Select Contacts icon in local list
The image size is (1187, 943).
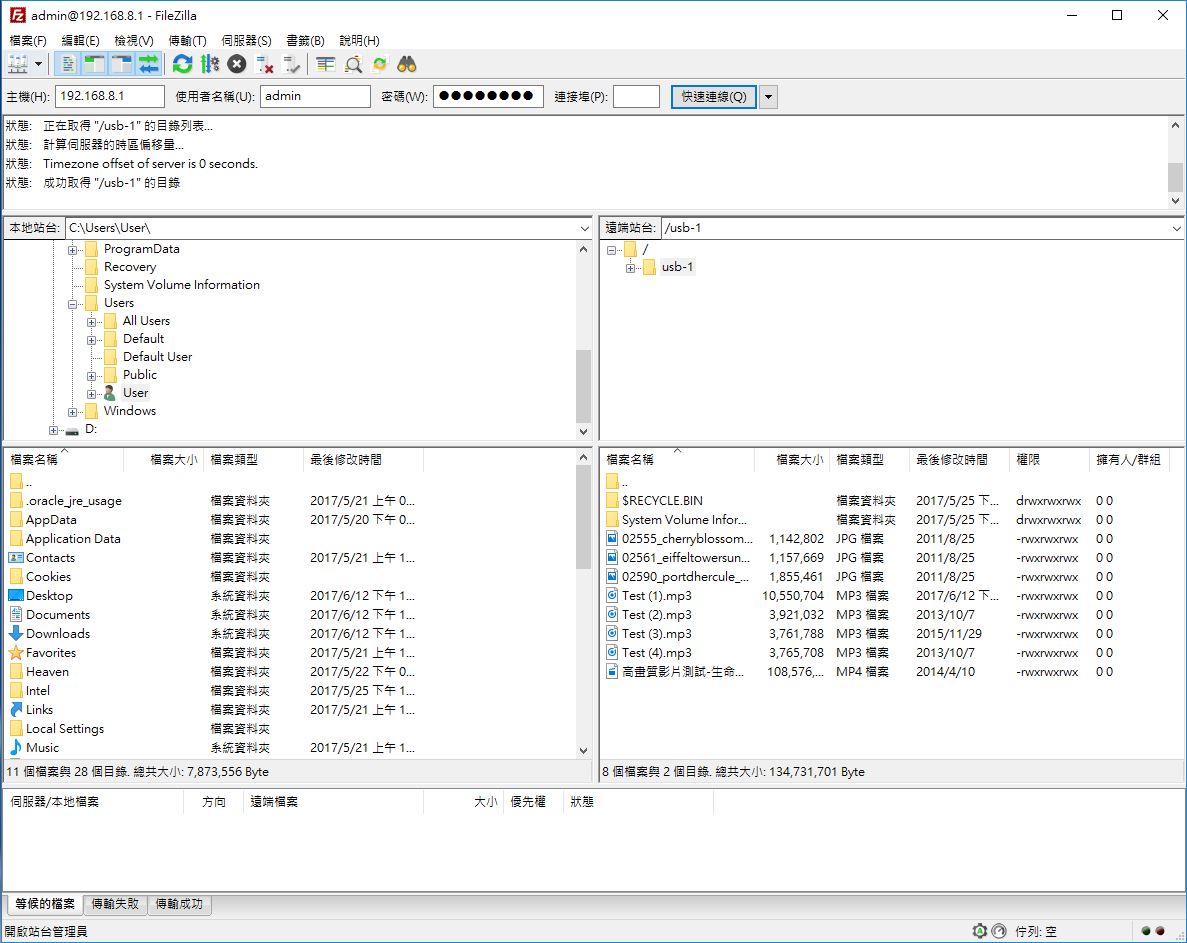point(16,558)
